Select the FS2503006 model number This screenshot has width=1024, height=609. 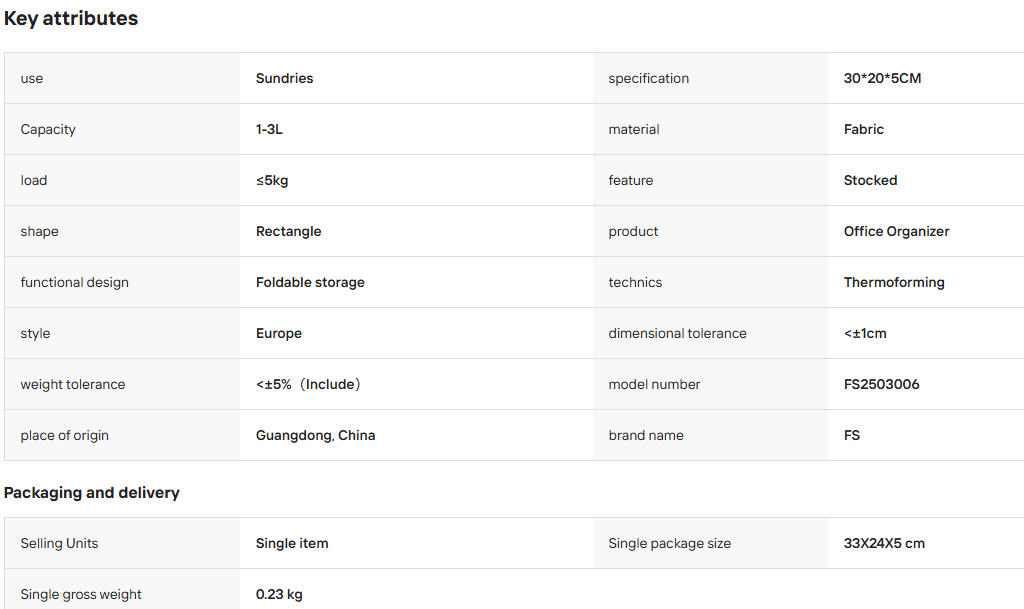coord(881,384)
